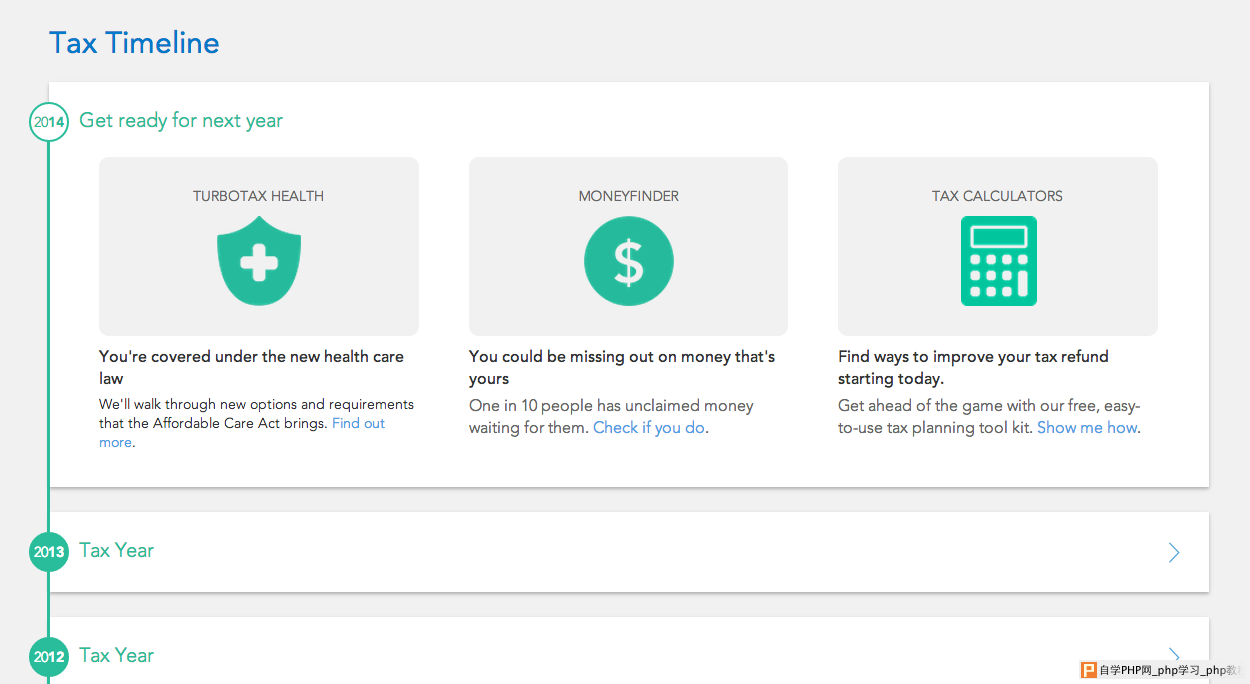The height and width of the screenshot is (684, 1250).
Task: Click 'Find ways to improve your tax refund' heading
Action: (973, 368)
